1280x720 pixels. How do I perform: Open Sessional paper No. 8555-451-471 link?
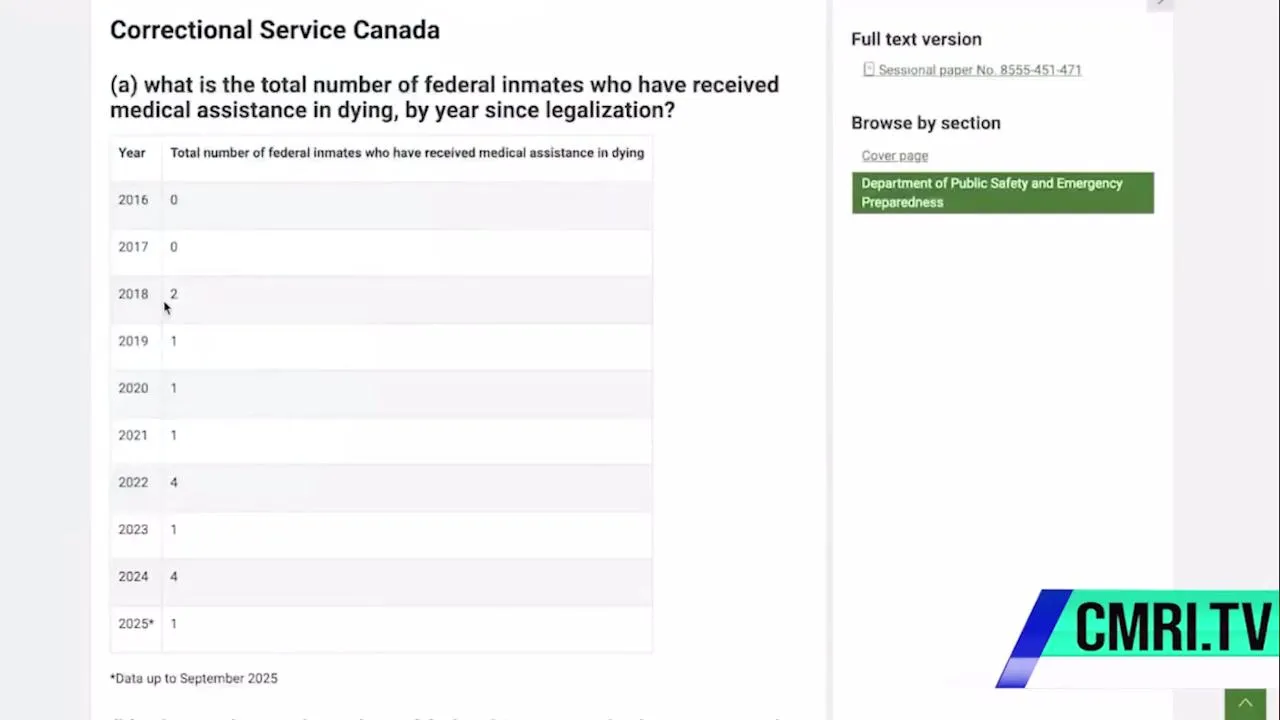click(979, 70)
